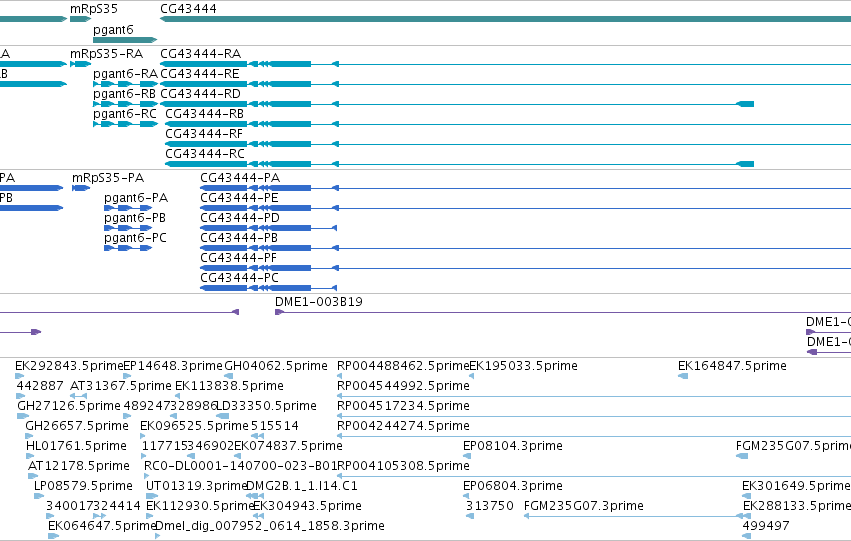Screen dimensions: 851x541
Task: Click the 313750 feature label
Action: pos(490,506)
